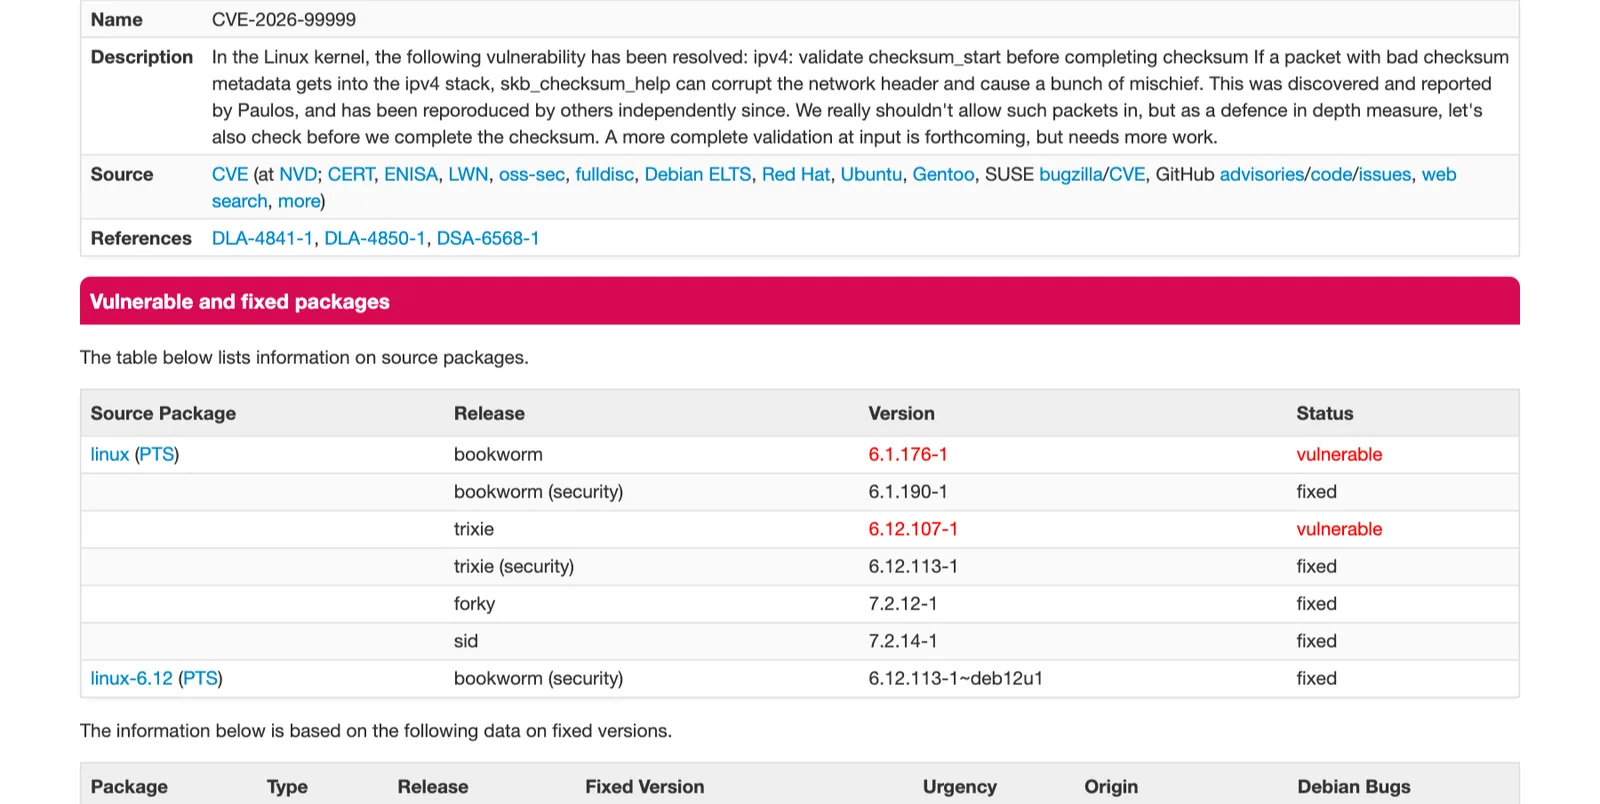The image size is (1600, 804).
Task: Click the 'Urgency' column header
Action: point(960,787)
